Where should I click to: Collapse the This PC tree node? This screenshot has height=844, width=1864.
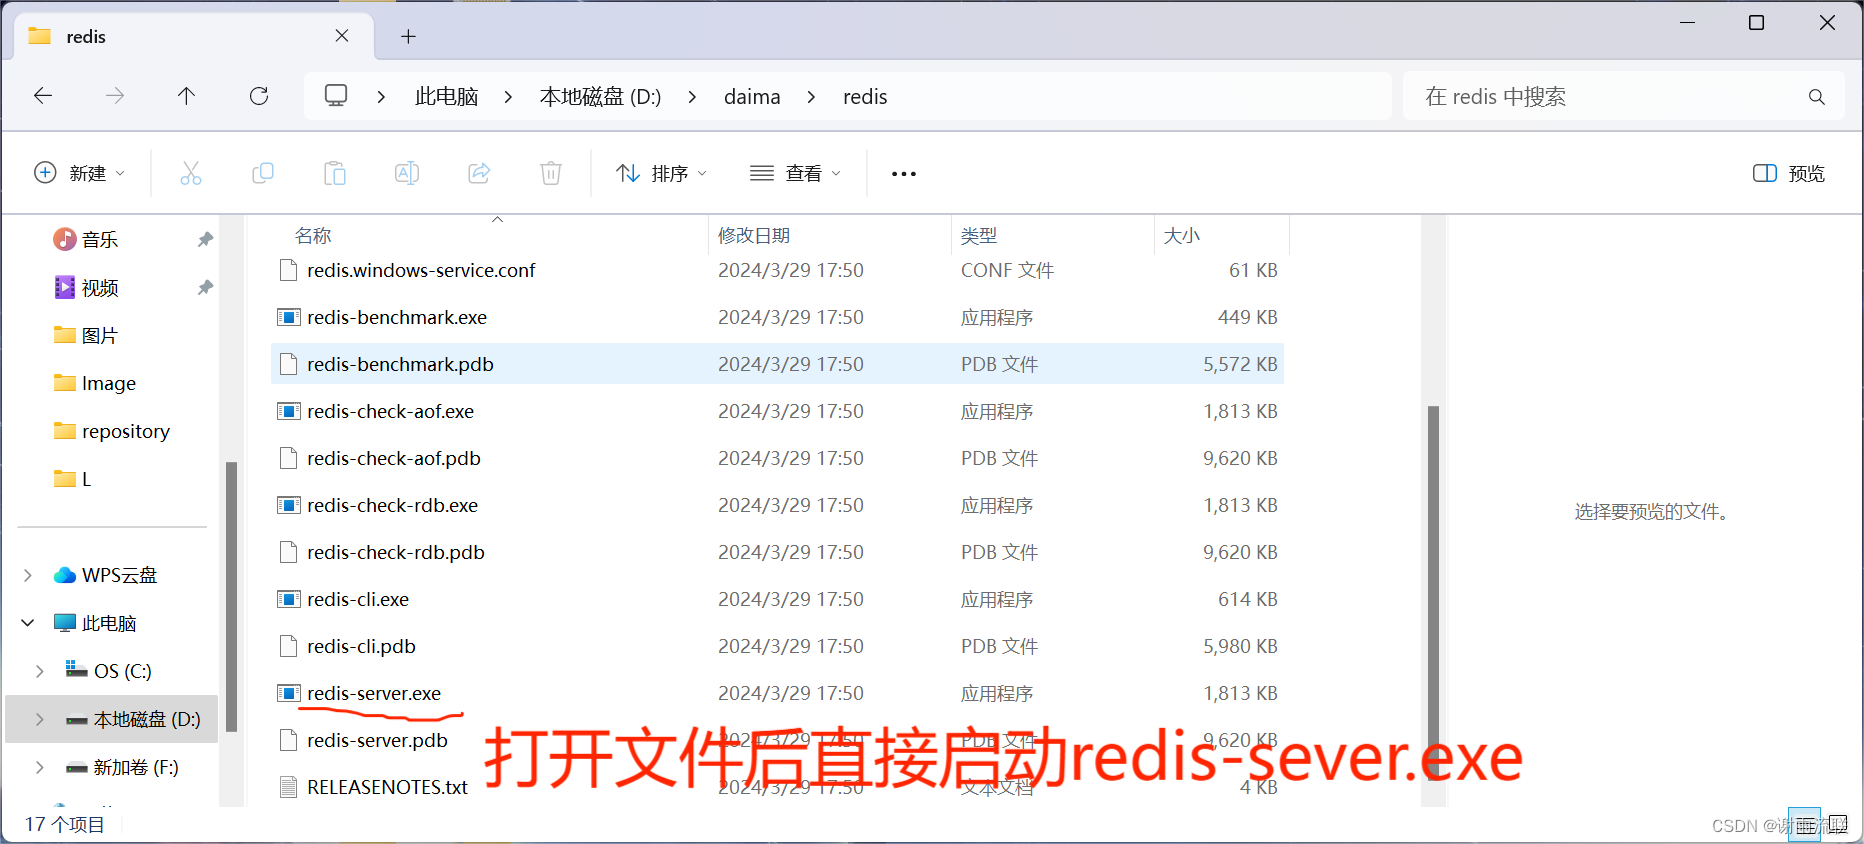tap(28, 623)
